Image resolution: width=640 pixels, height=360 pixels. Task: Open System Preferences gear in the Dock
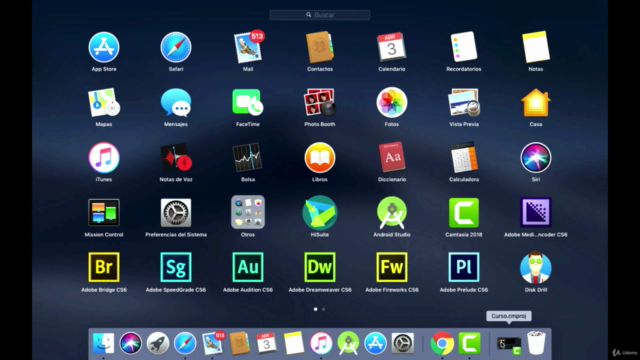tap(403, 343)
